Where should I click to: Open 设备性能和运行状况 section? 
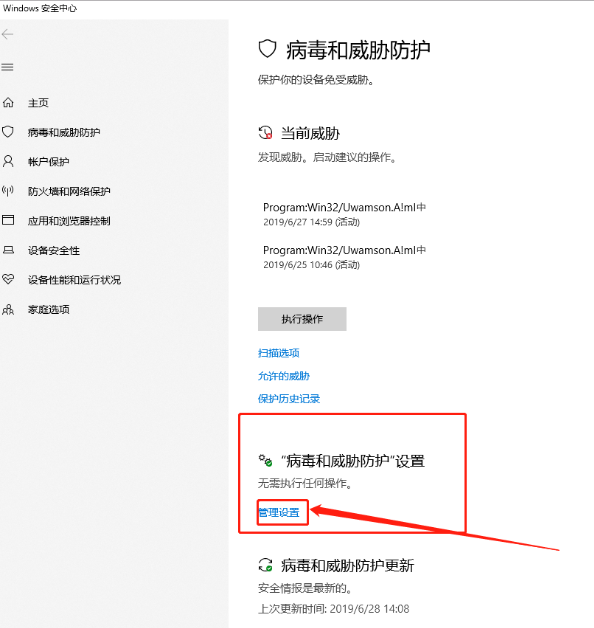tap(74, 280)
